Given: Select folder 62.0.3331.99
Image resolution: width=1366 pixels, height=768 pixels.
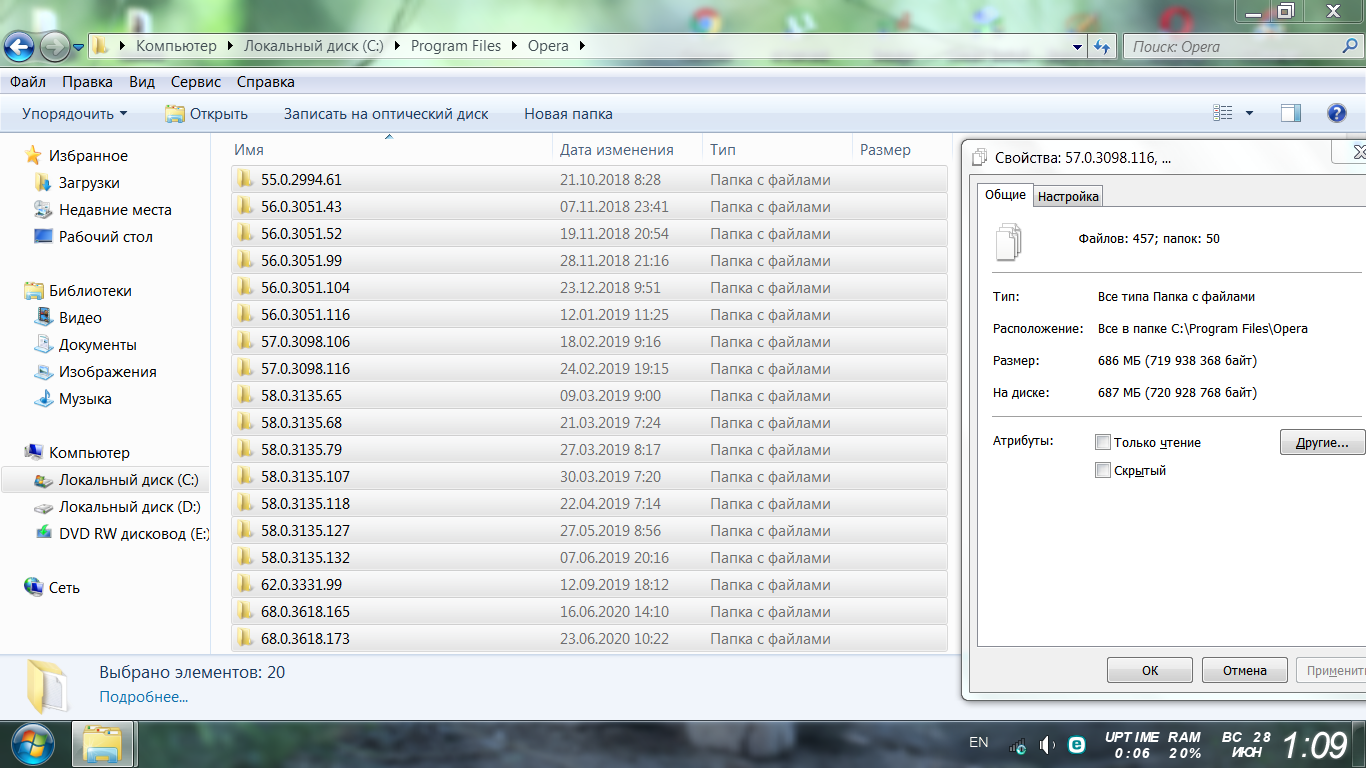Looking at the screenshot, I should point(588,585).
